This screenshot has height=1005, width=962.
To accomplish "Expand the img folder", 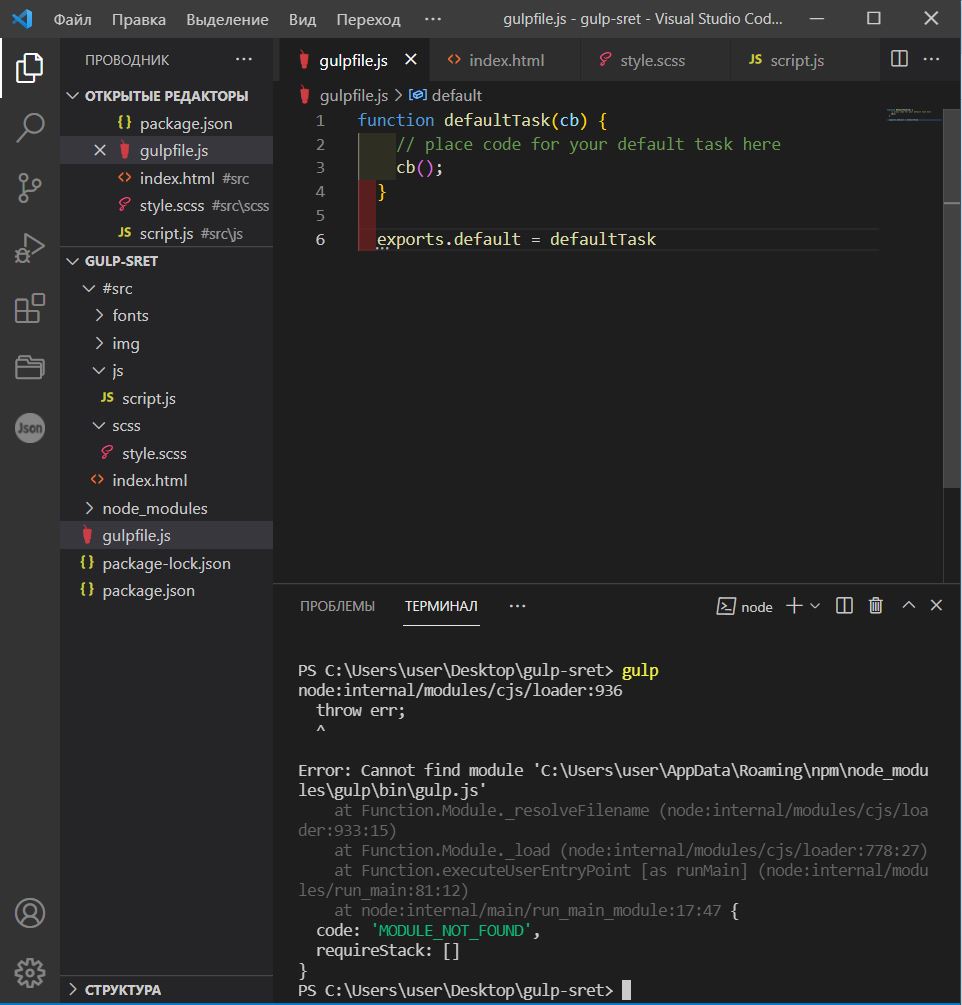I will click(167, 344).
